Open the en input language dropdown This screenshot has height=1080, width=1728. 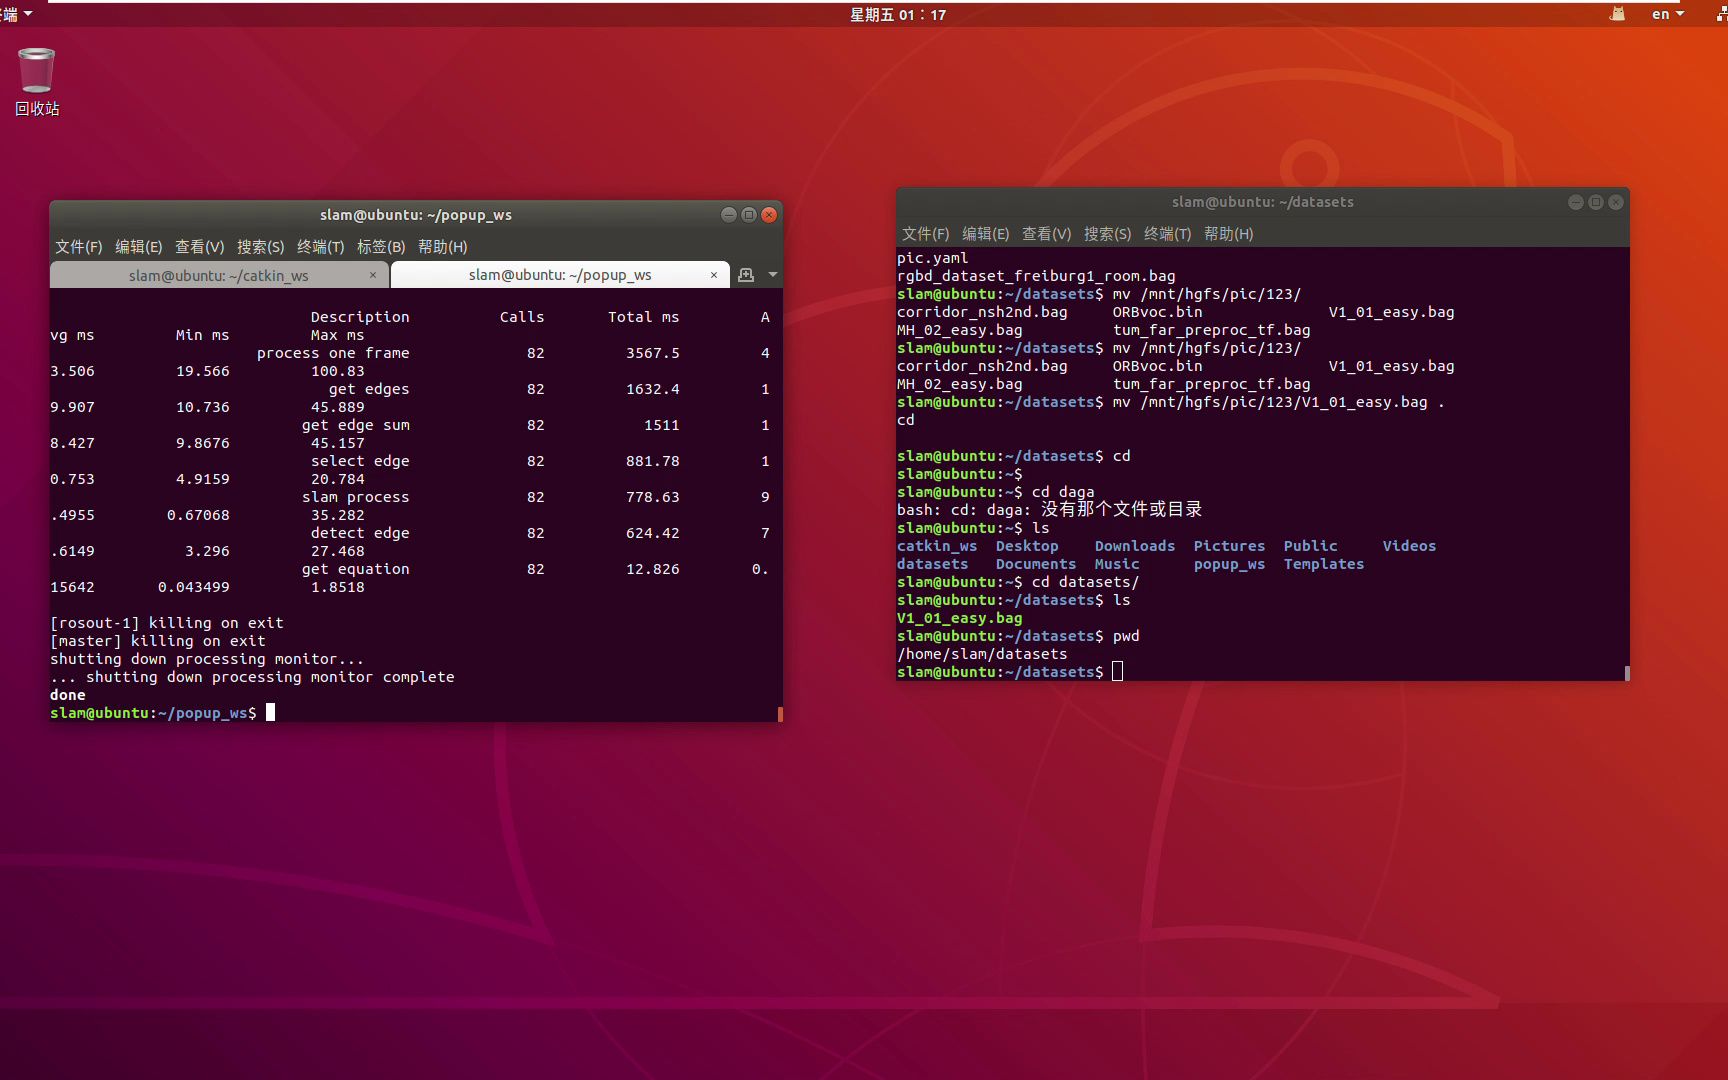pos(1668,14)
